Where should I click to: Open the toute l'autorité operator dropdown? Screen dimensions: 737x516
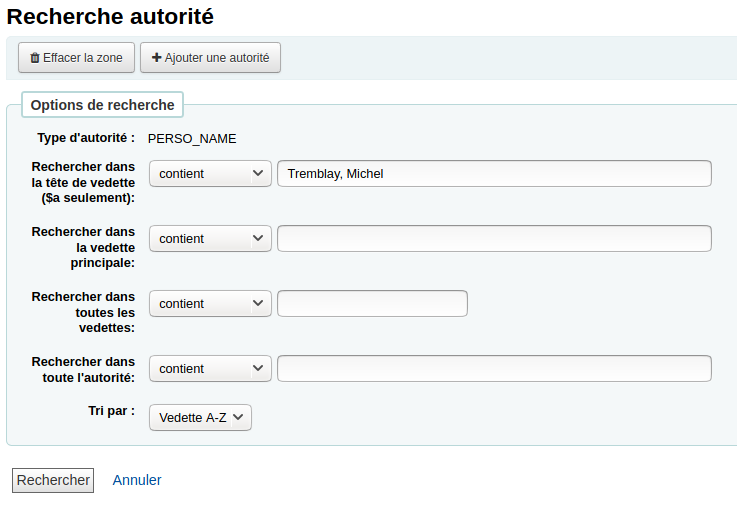210,368
